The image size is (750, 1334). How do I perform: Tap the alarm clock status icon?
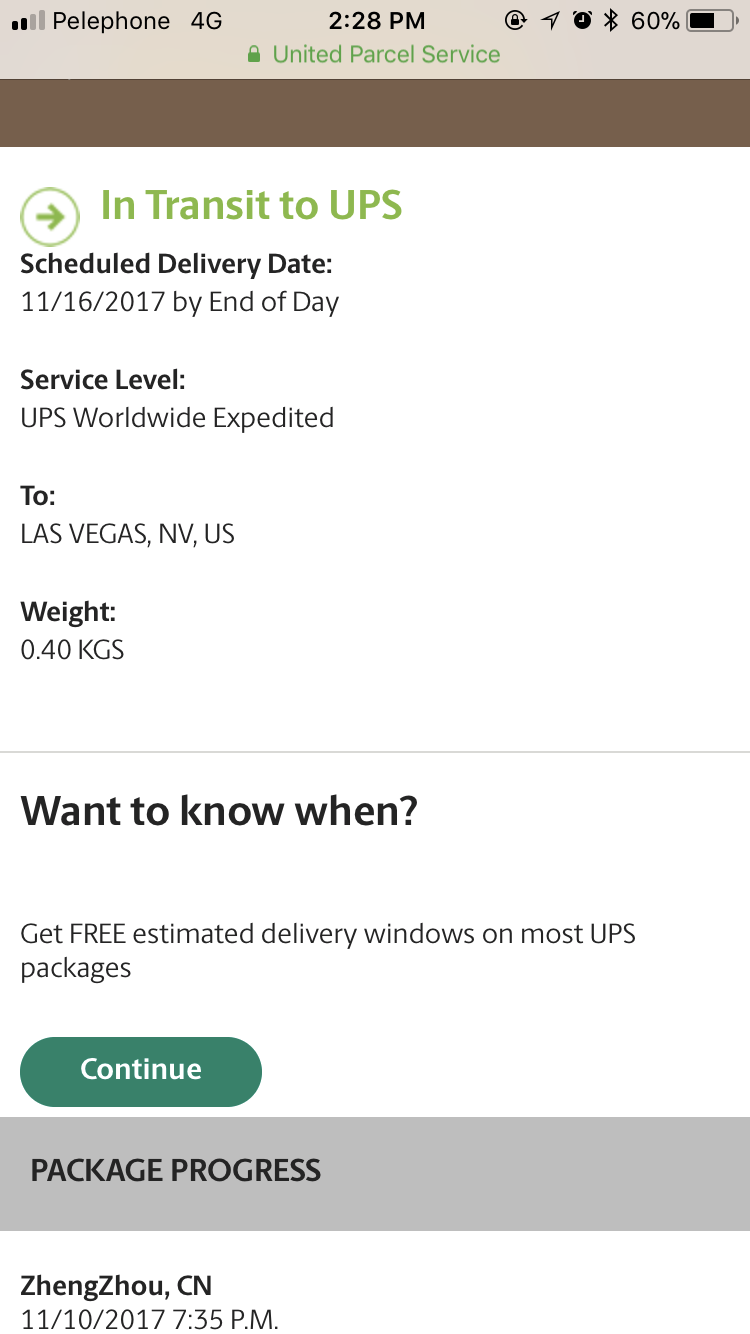(581, 21)
